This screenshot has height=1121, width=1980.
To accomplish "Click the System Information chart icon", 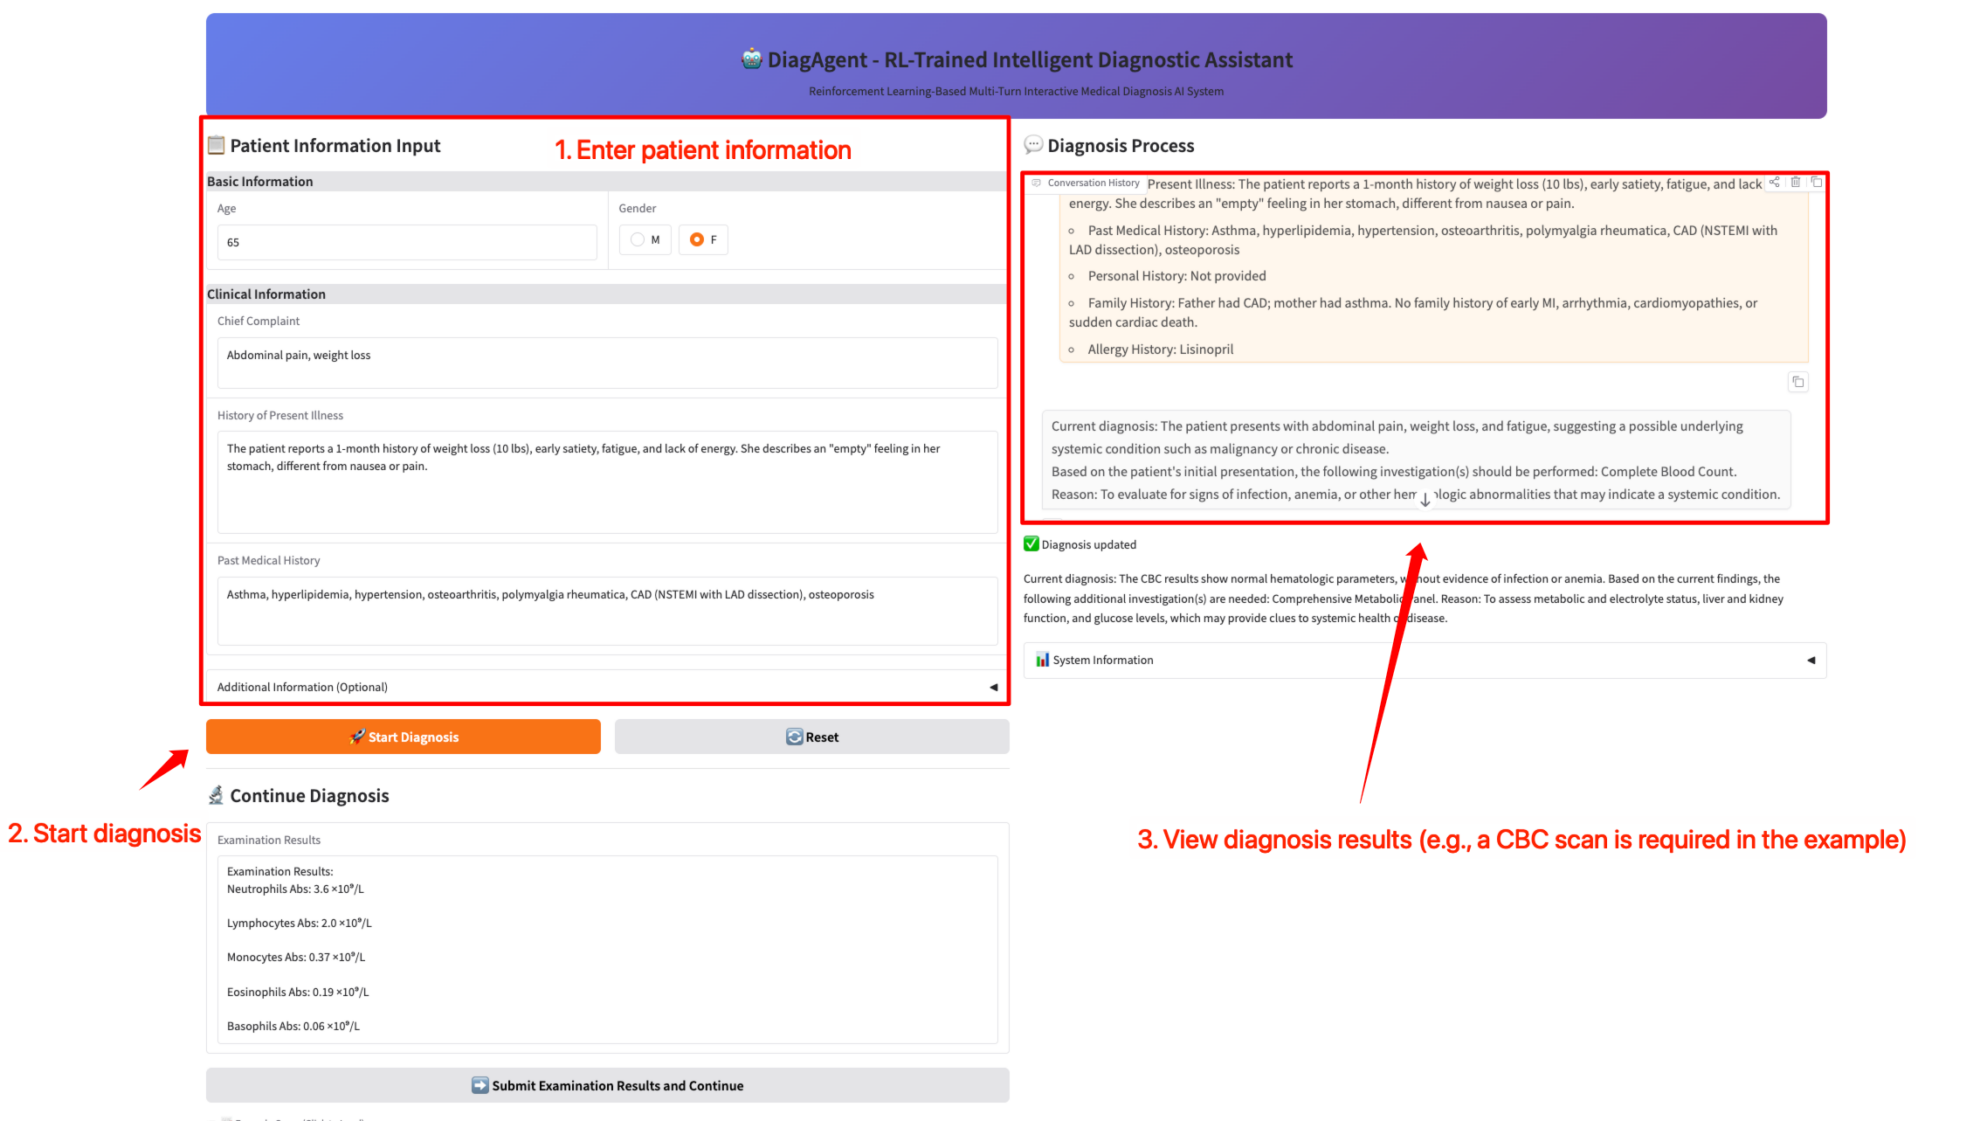I will 1042,660.
